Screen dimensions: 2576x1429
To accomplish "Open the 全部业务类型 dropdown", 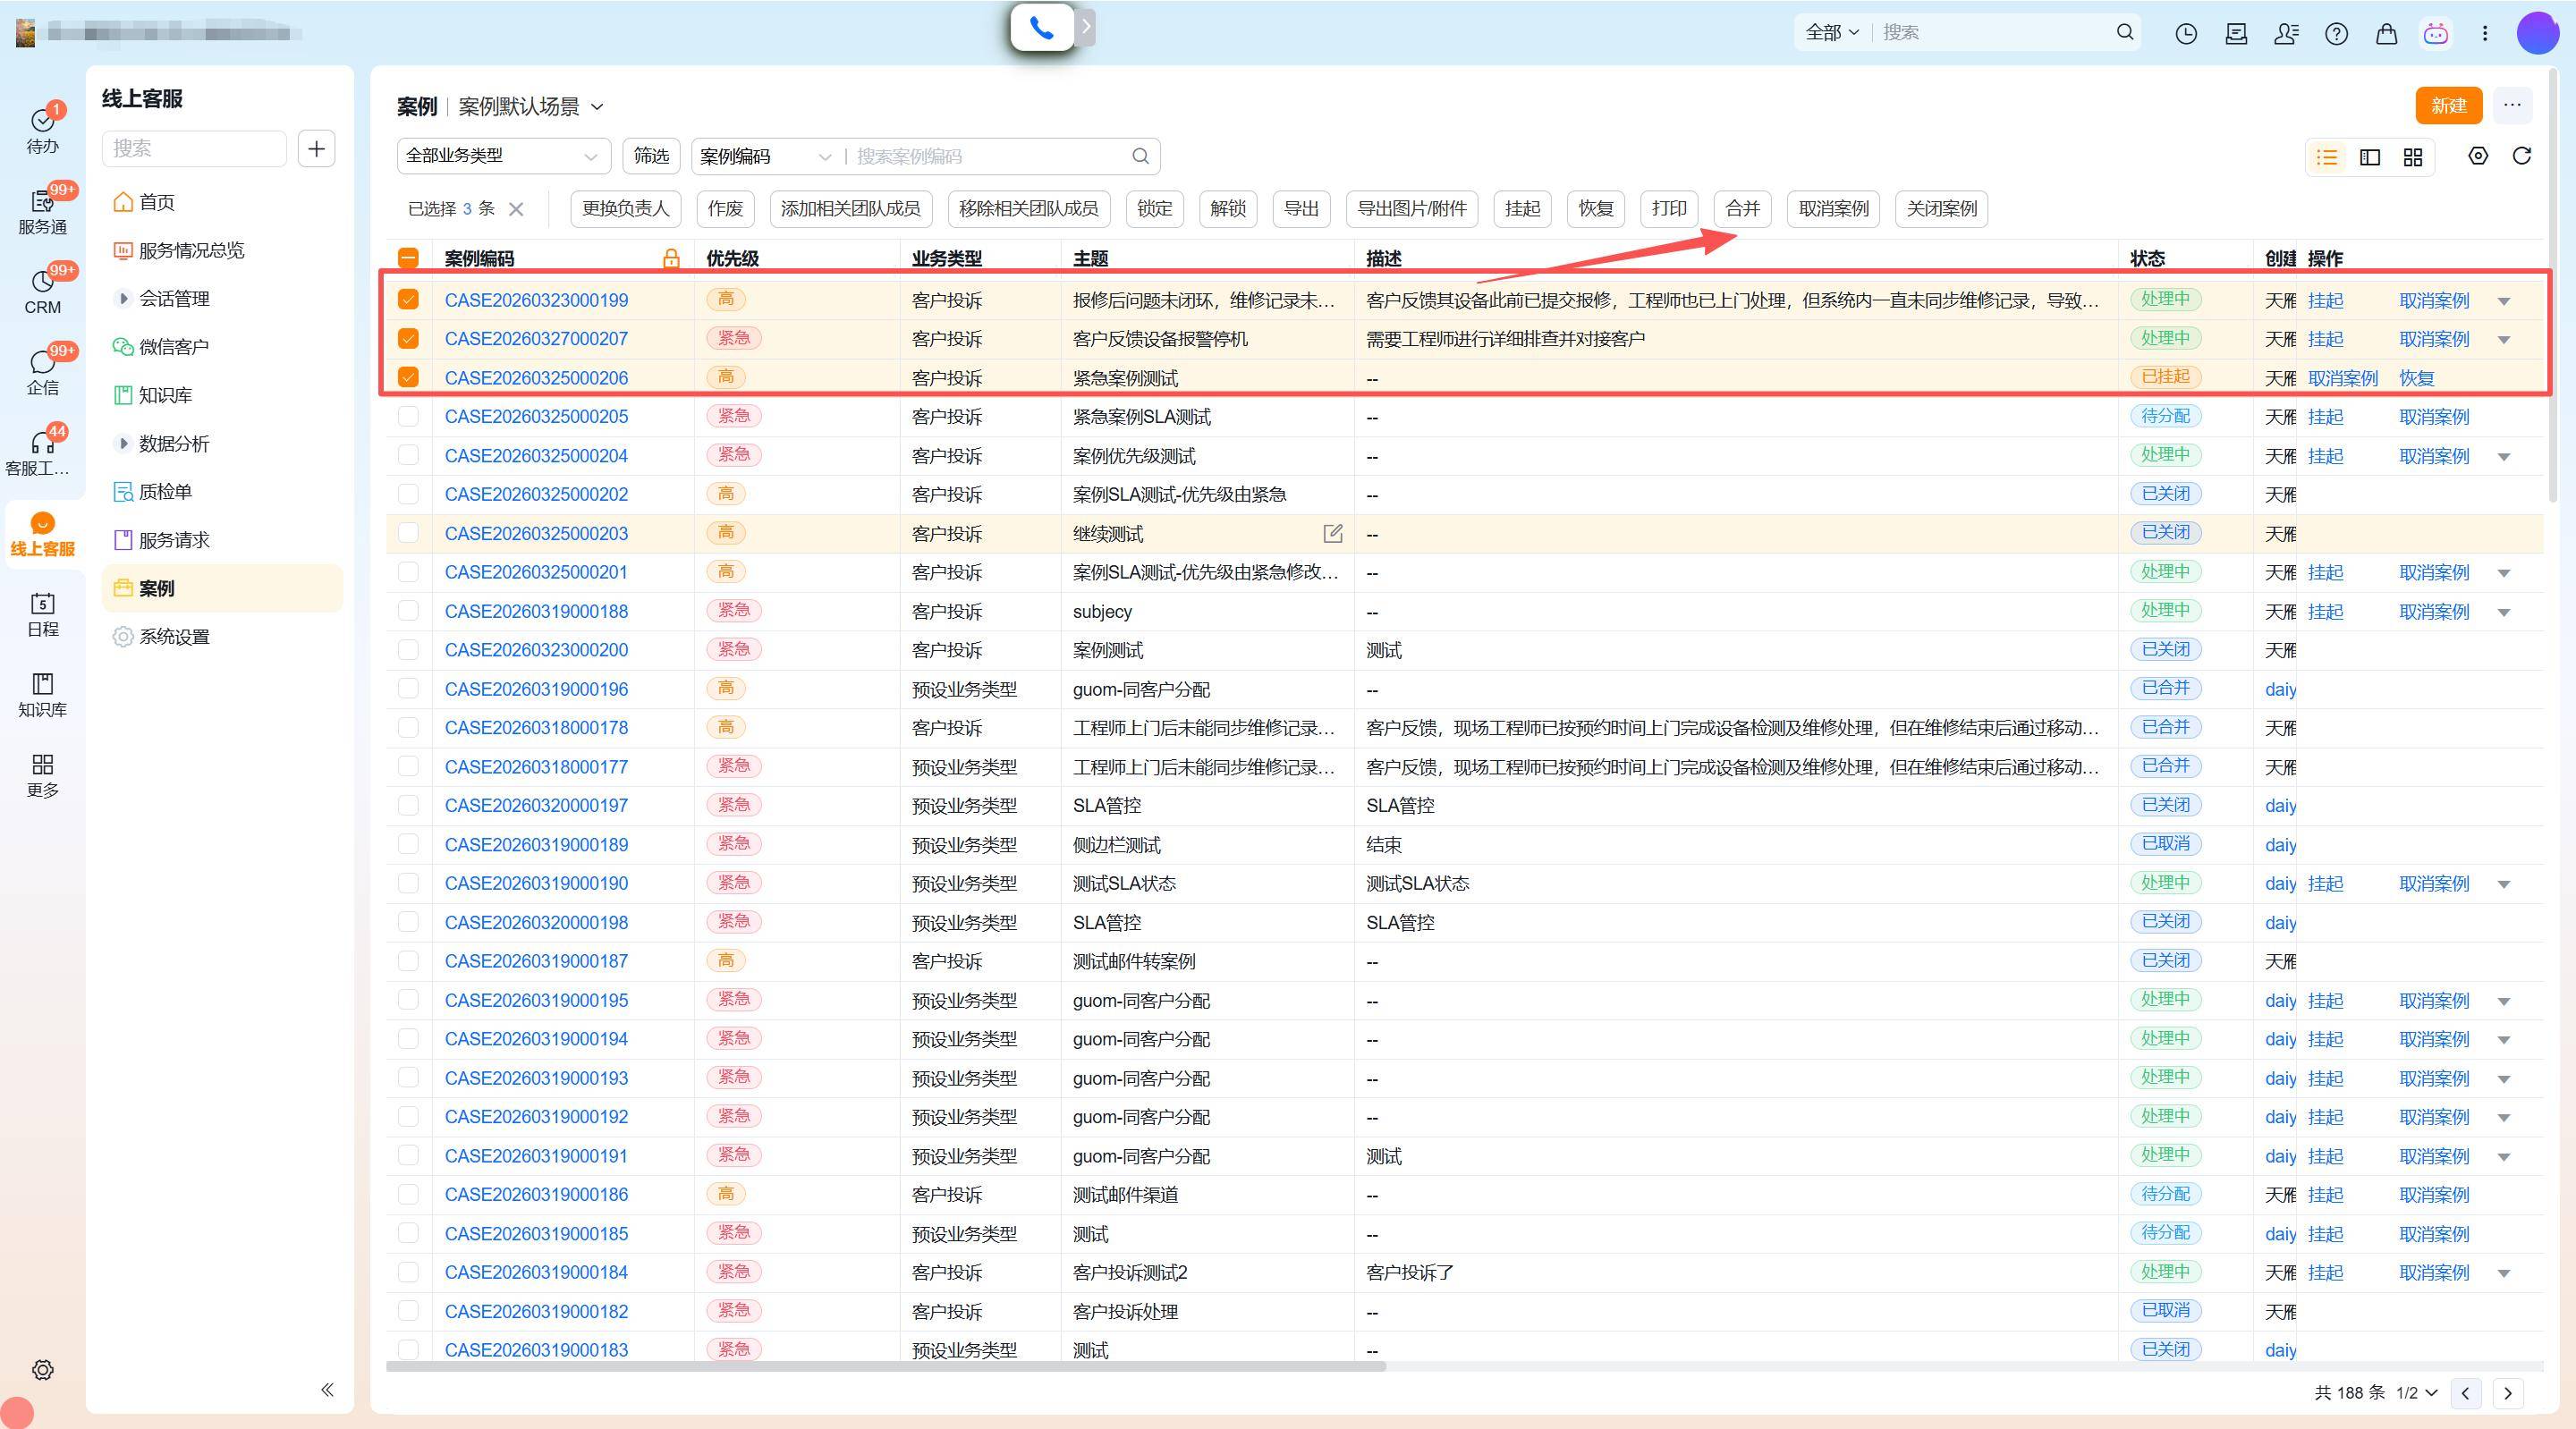I will (502, 156).
